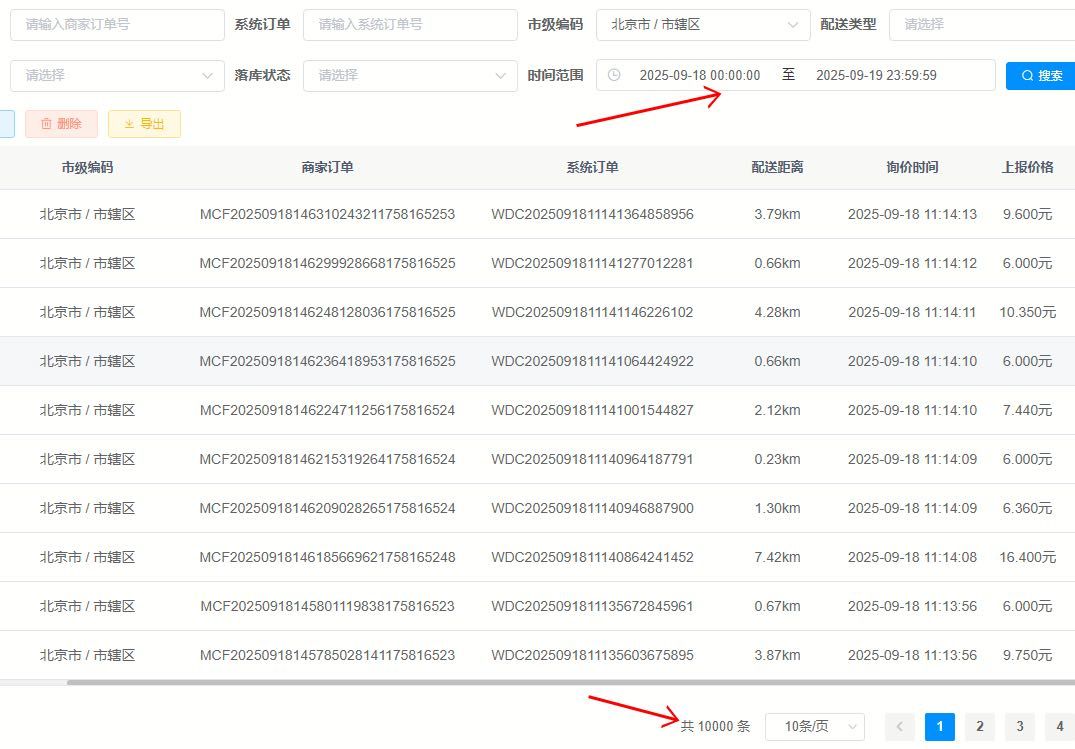
Task: Click order MCF202509181463102432117581652​53
Action: point(327,215)
